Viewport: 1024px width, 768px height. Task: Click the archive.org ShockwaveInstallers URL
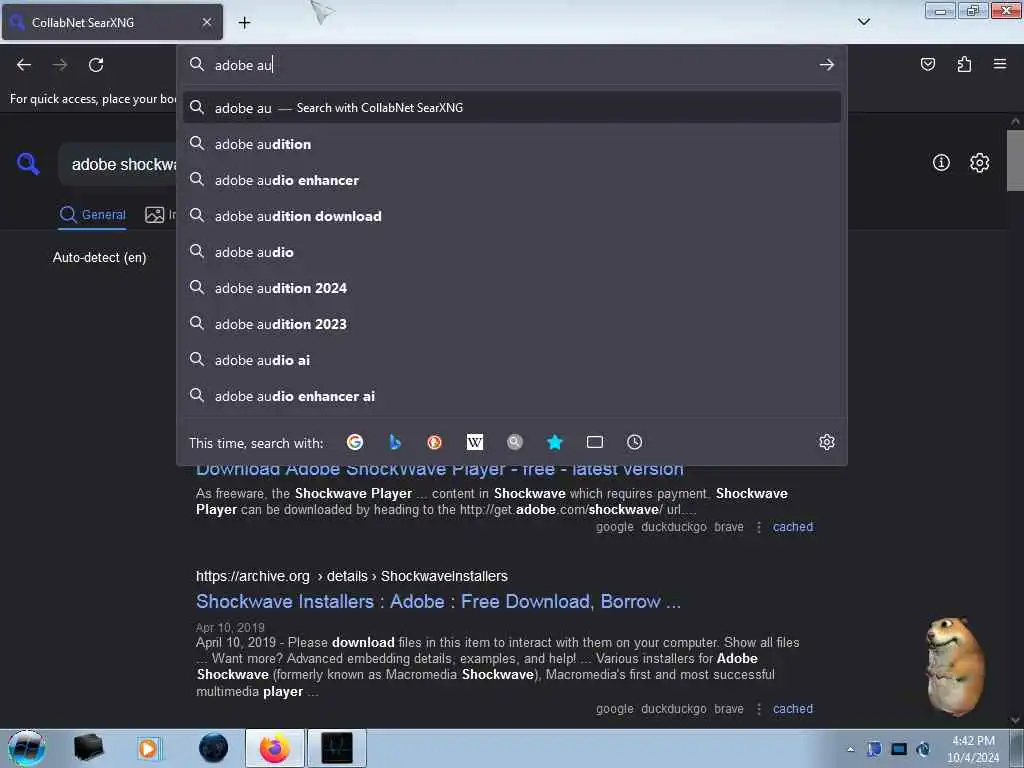coord(351,576)
